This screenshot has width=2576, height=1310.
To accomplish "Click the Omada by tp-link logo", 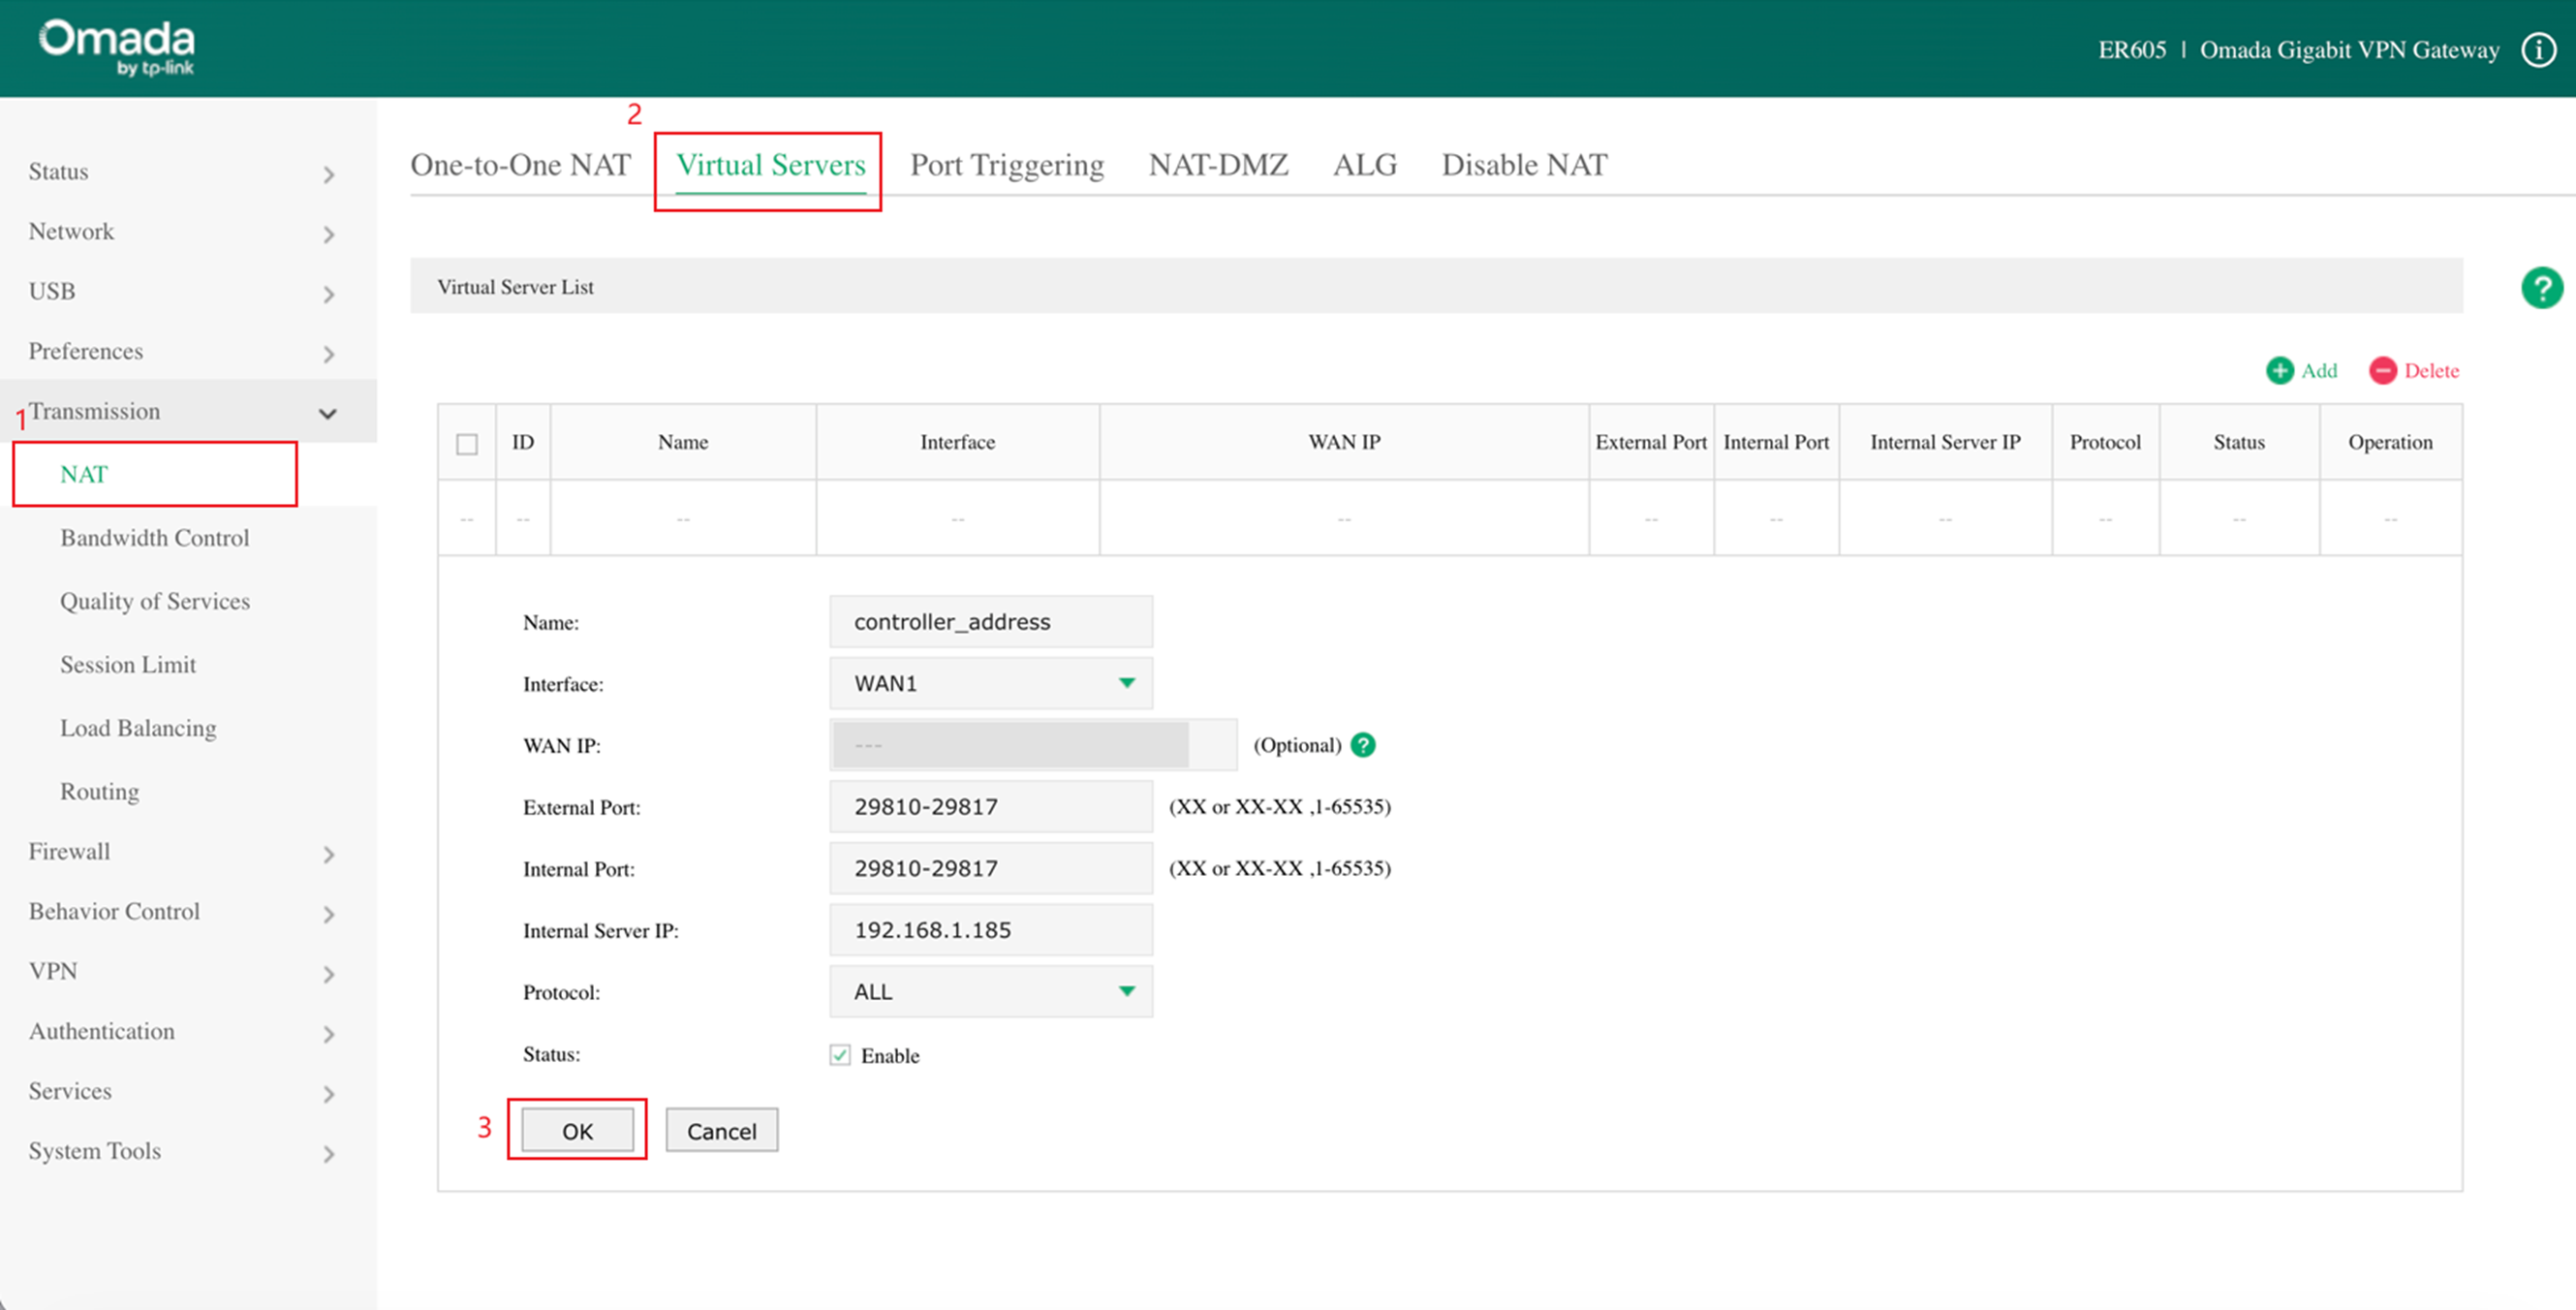I will click(x=117, y=48).
